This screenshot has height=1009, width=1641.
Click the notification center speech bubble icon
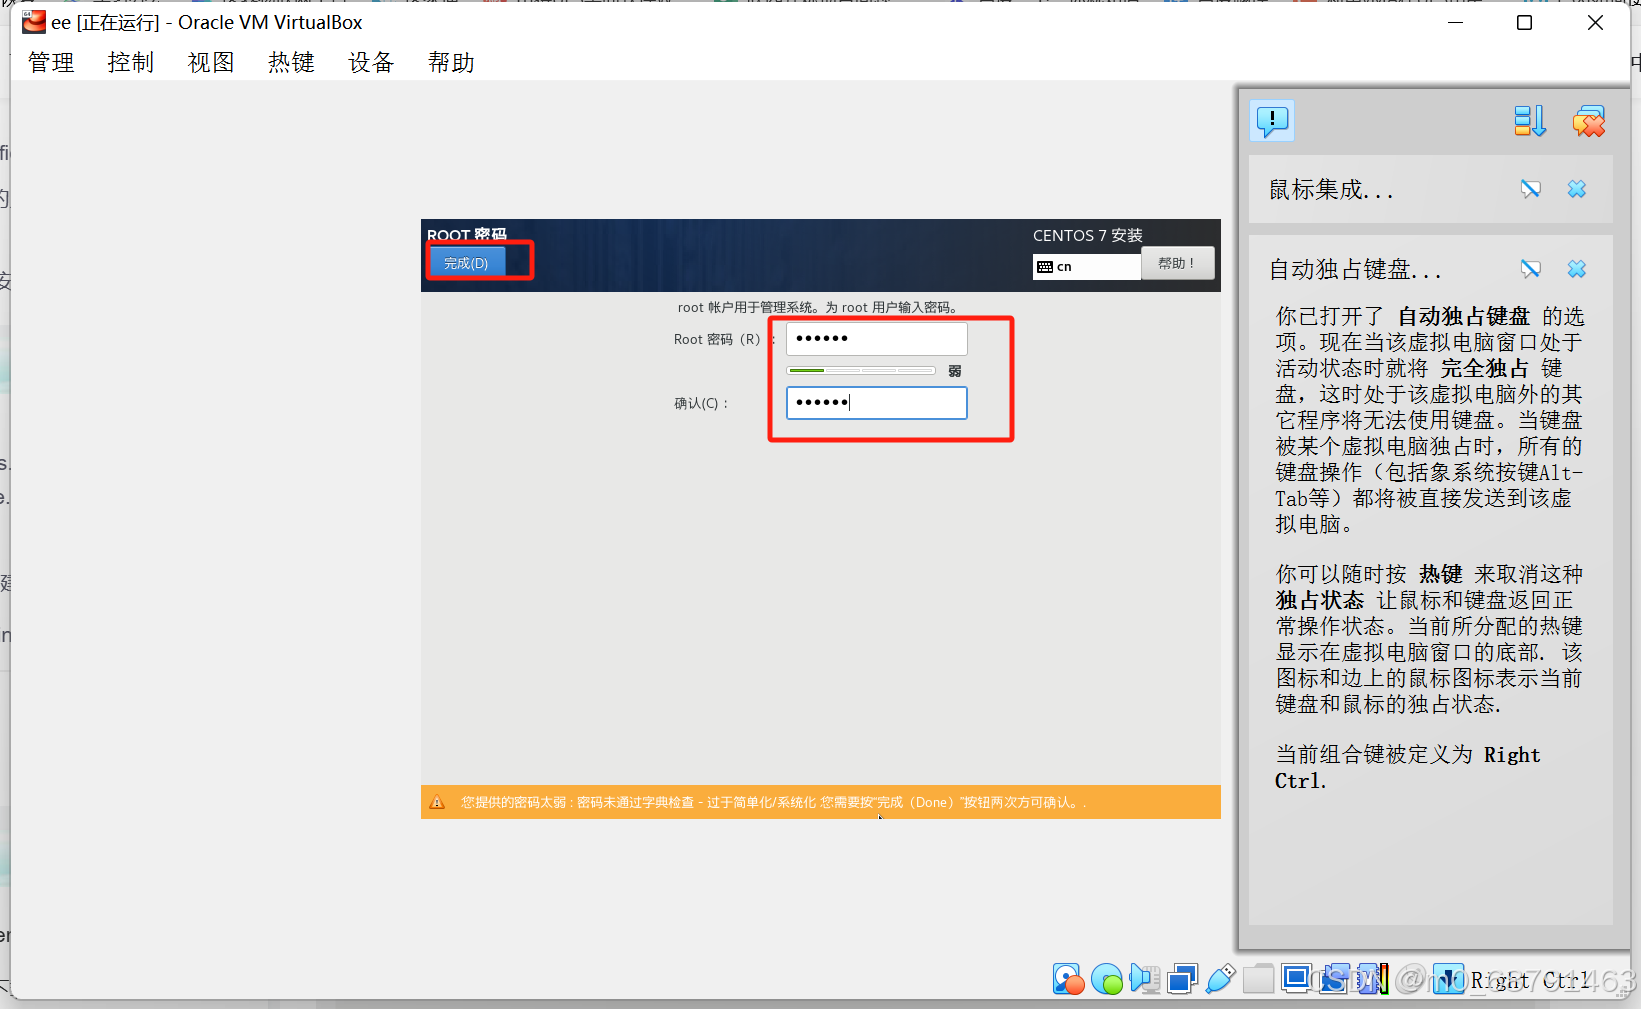coord(1272,121)
